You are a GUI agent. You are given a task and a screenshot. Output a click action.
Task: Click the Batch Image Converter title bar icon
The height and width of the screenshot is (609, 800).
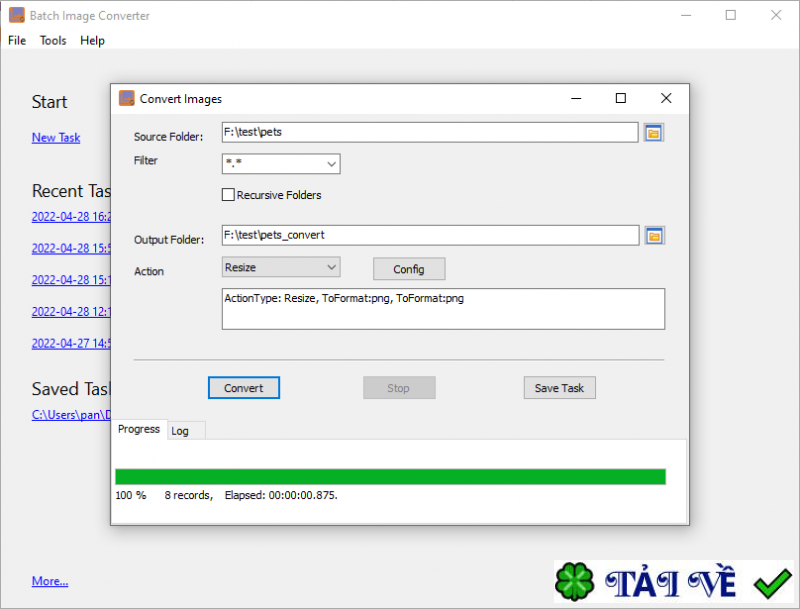point(15,15)
